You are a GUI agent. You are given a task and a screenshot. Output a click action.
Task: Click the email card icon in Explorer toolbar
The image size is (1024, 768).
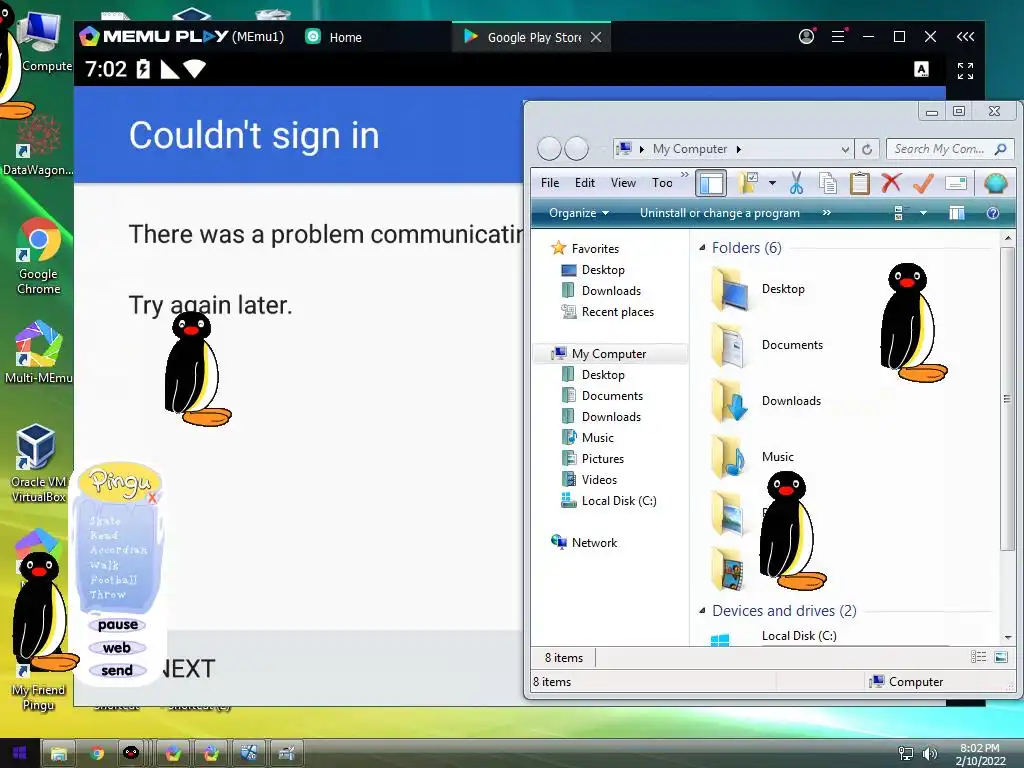click(x=955, y=184)
